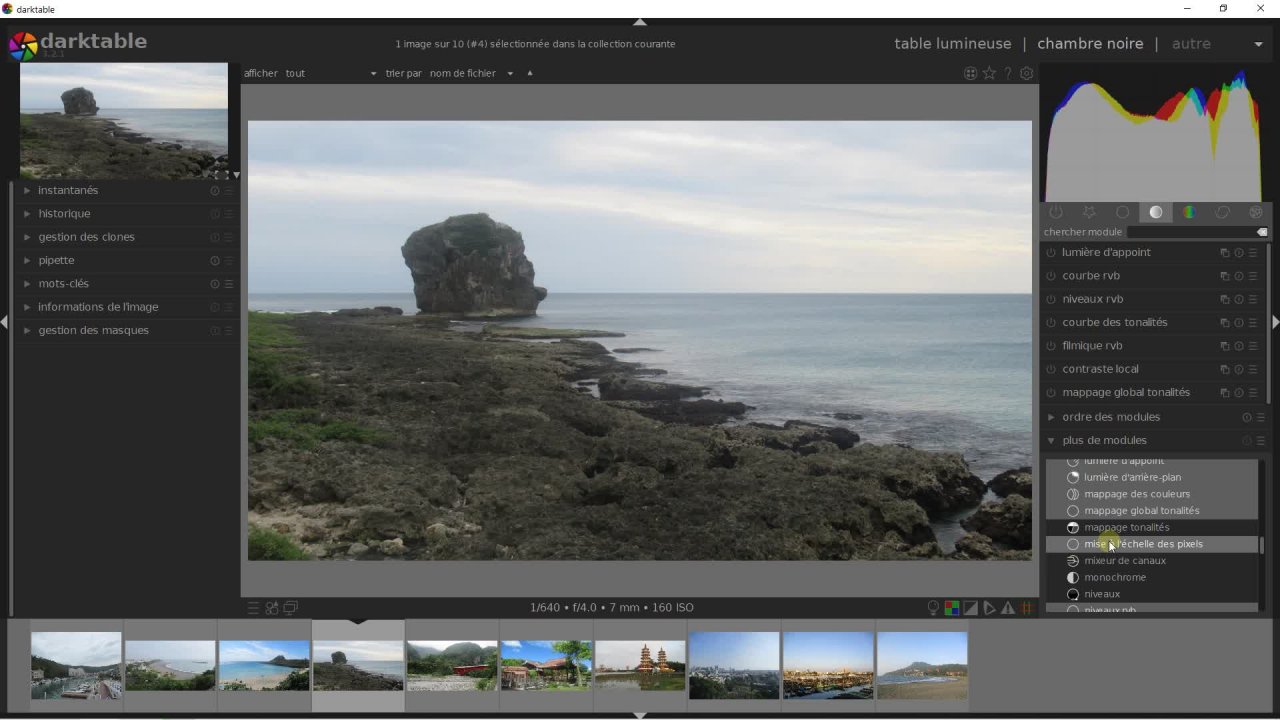This screenshot has height=720, width=1280.
Task: Select the color module group icon
Action: tap(1189, 212)
